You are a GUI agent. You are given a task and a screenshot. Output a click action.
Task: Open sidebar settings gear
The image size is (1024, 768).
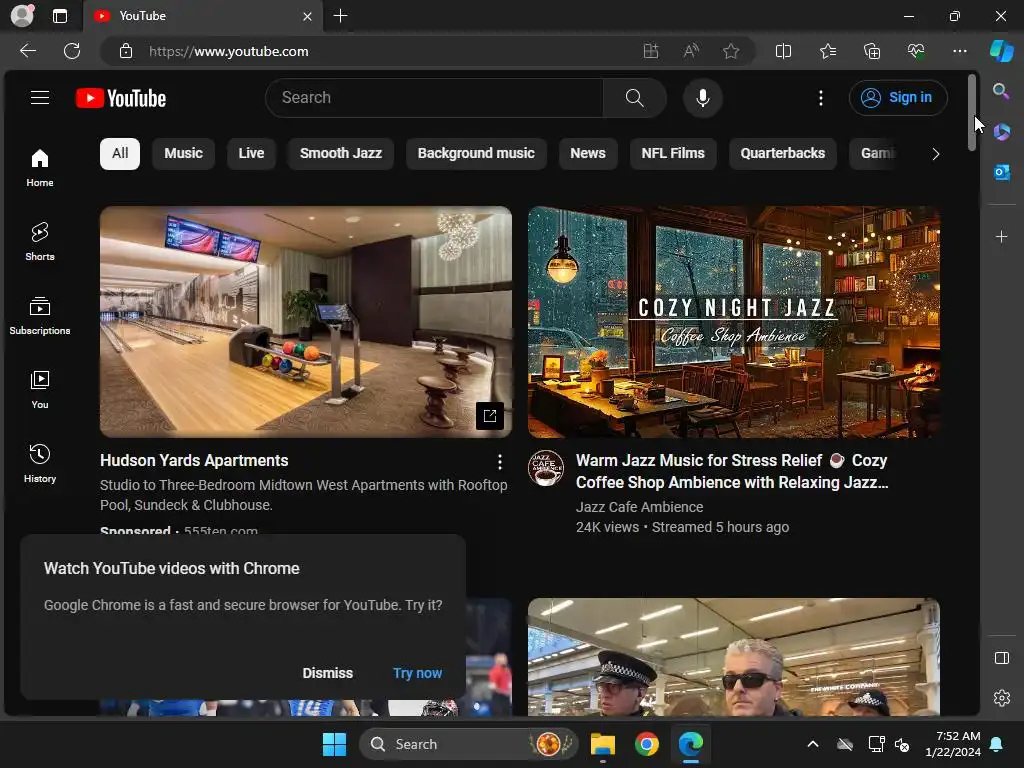coord(1001,697)
